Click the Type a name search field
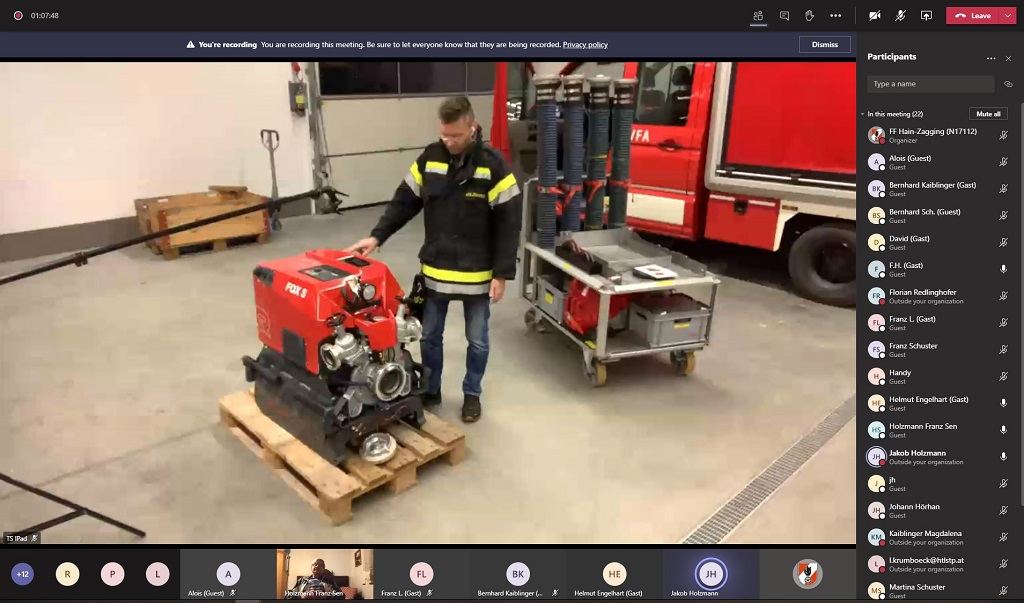 click(x=931, y=84)
